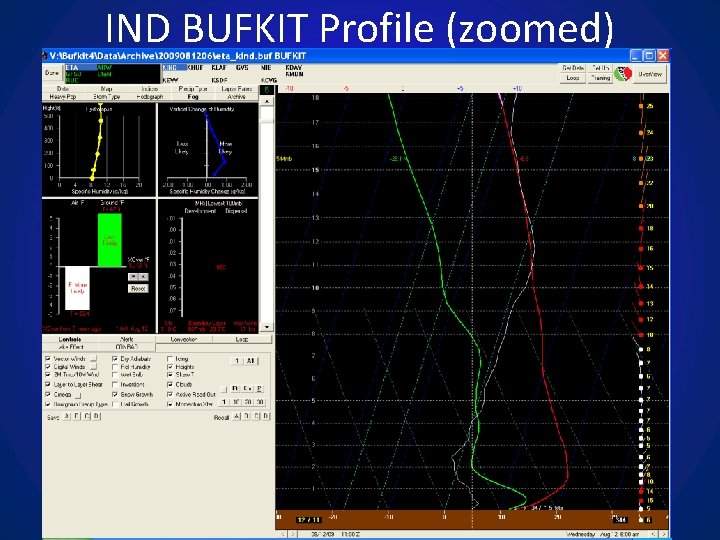Click the small button beside Vector Winds
720x540 pixels.
(94, 359)
